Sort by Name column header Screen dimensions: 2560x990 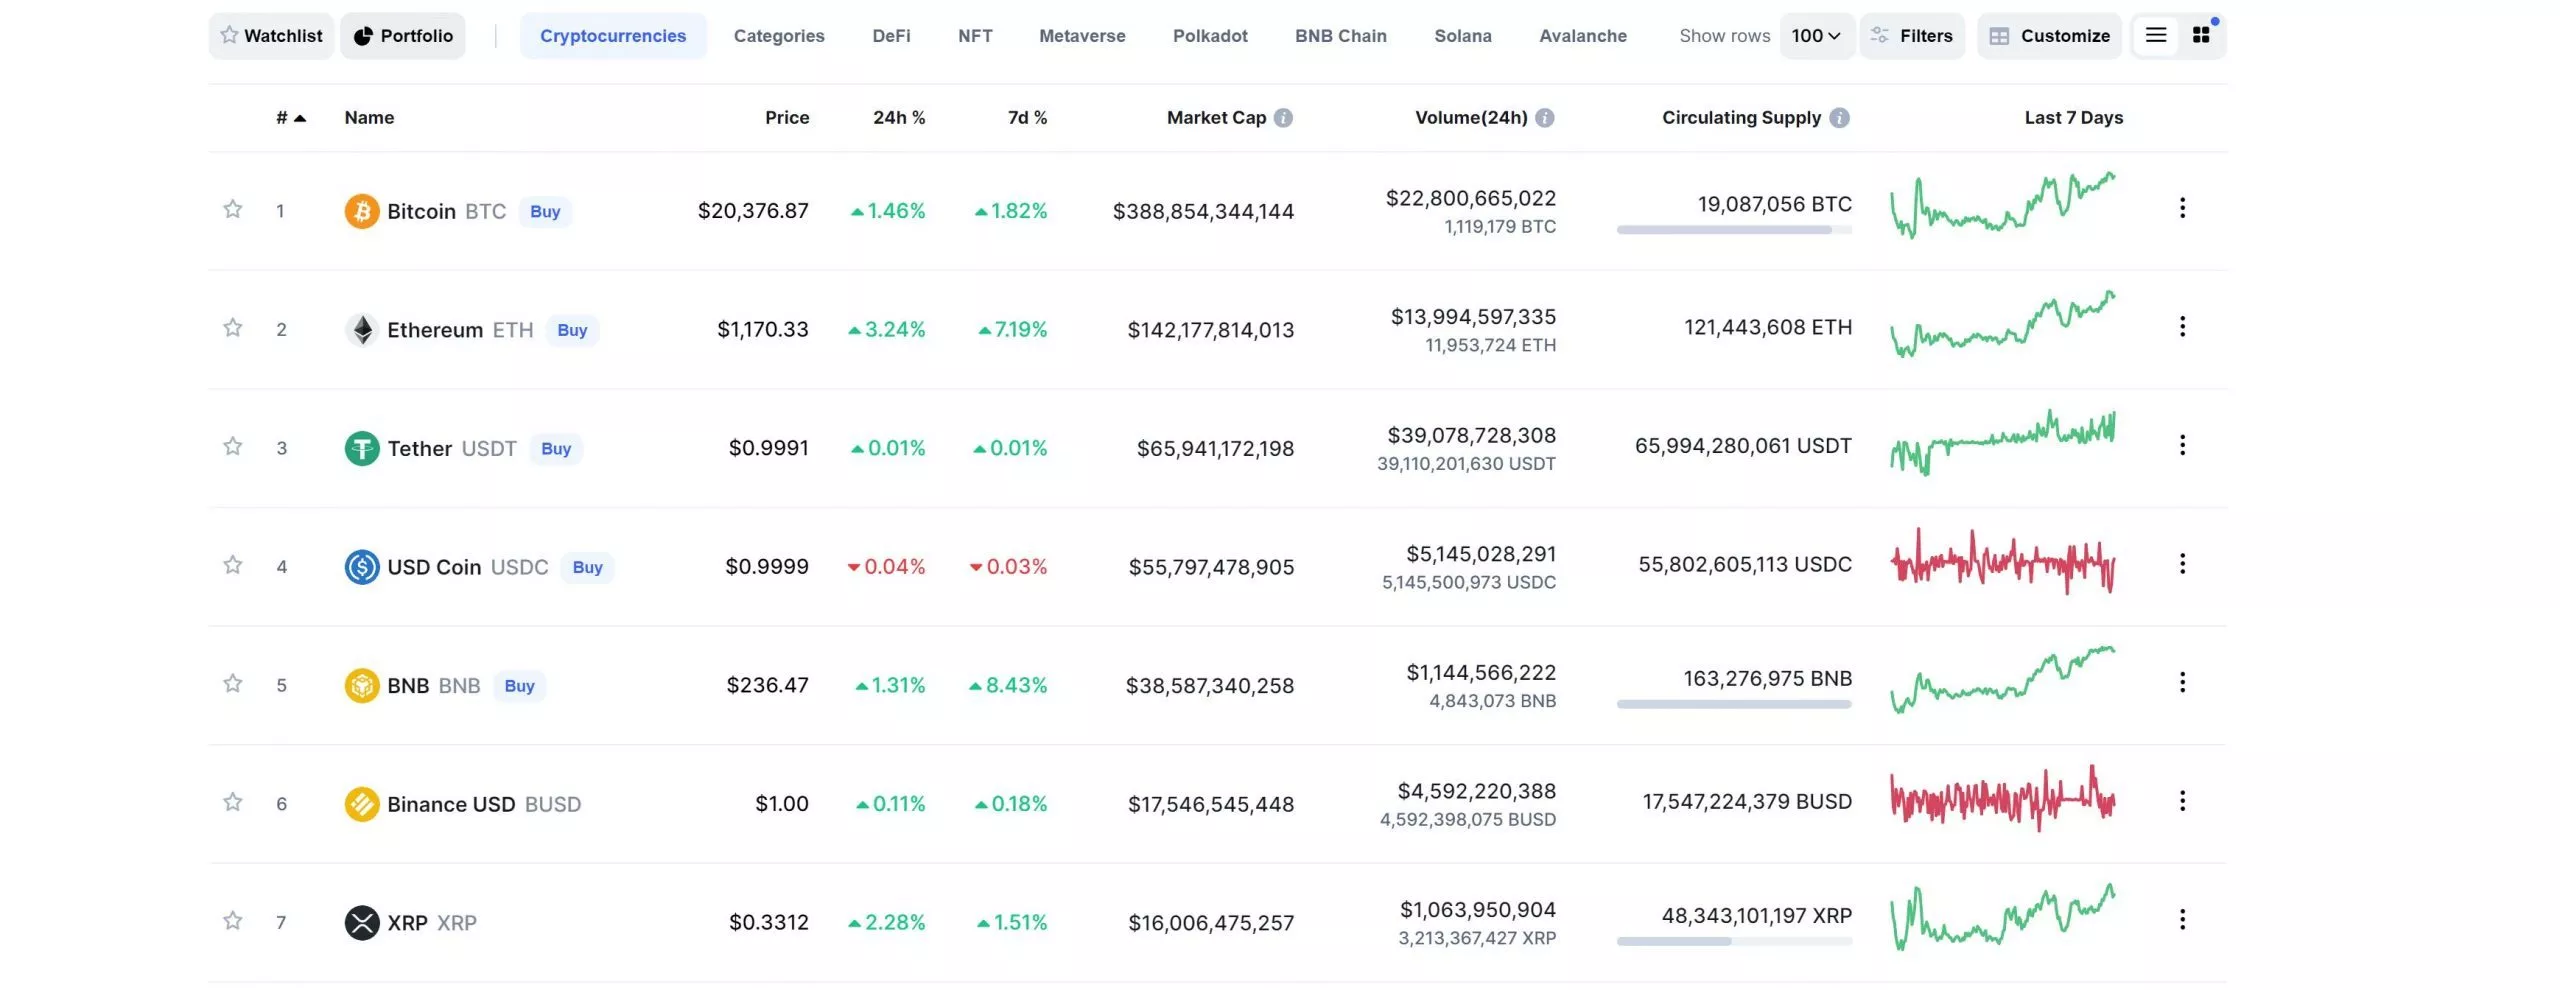(369, 118)
